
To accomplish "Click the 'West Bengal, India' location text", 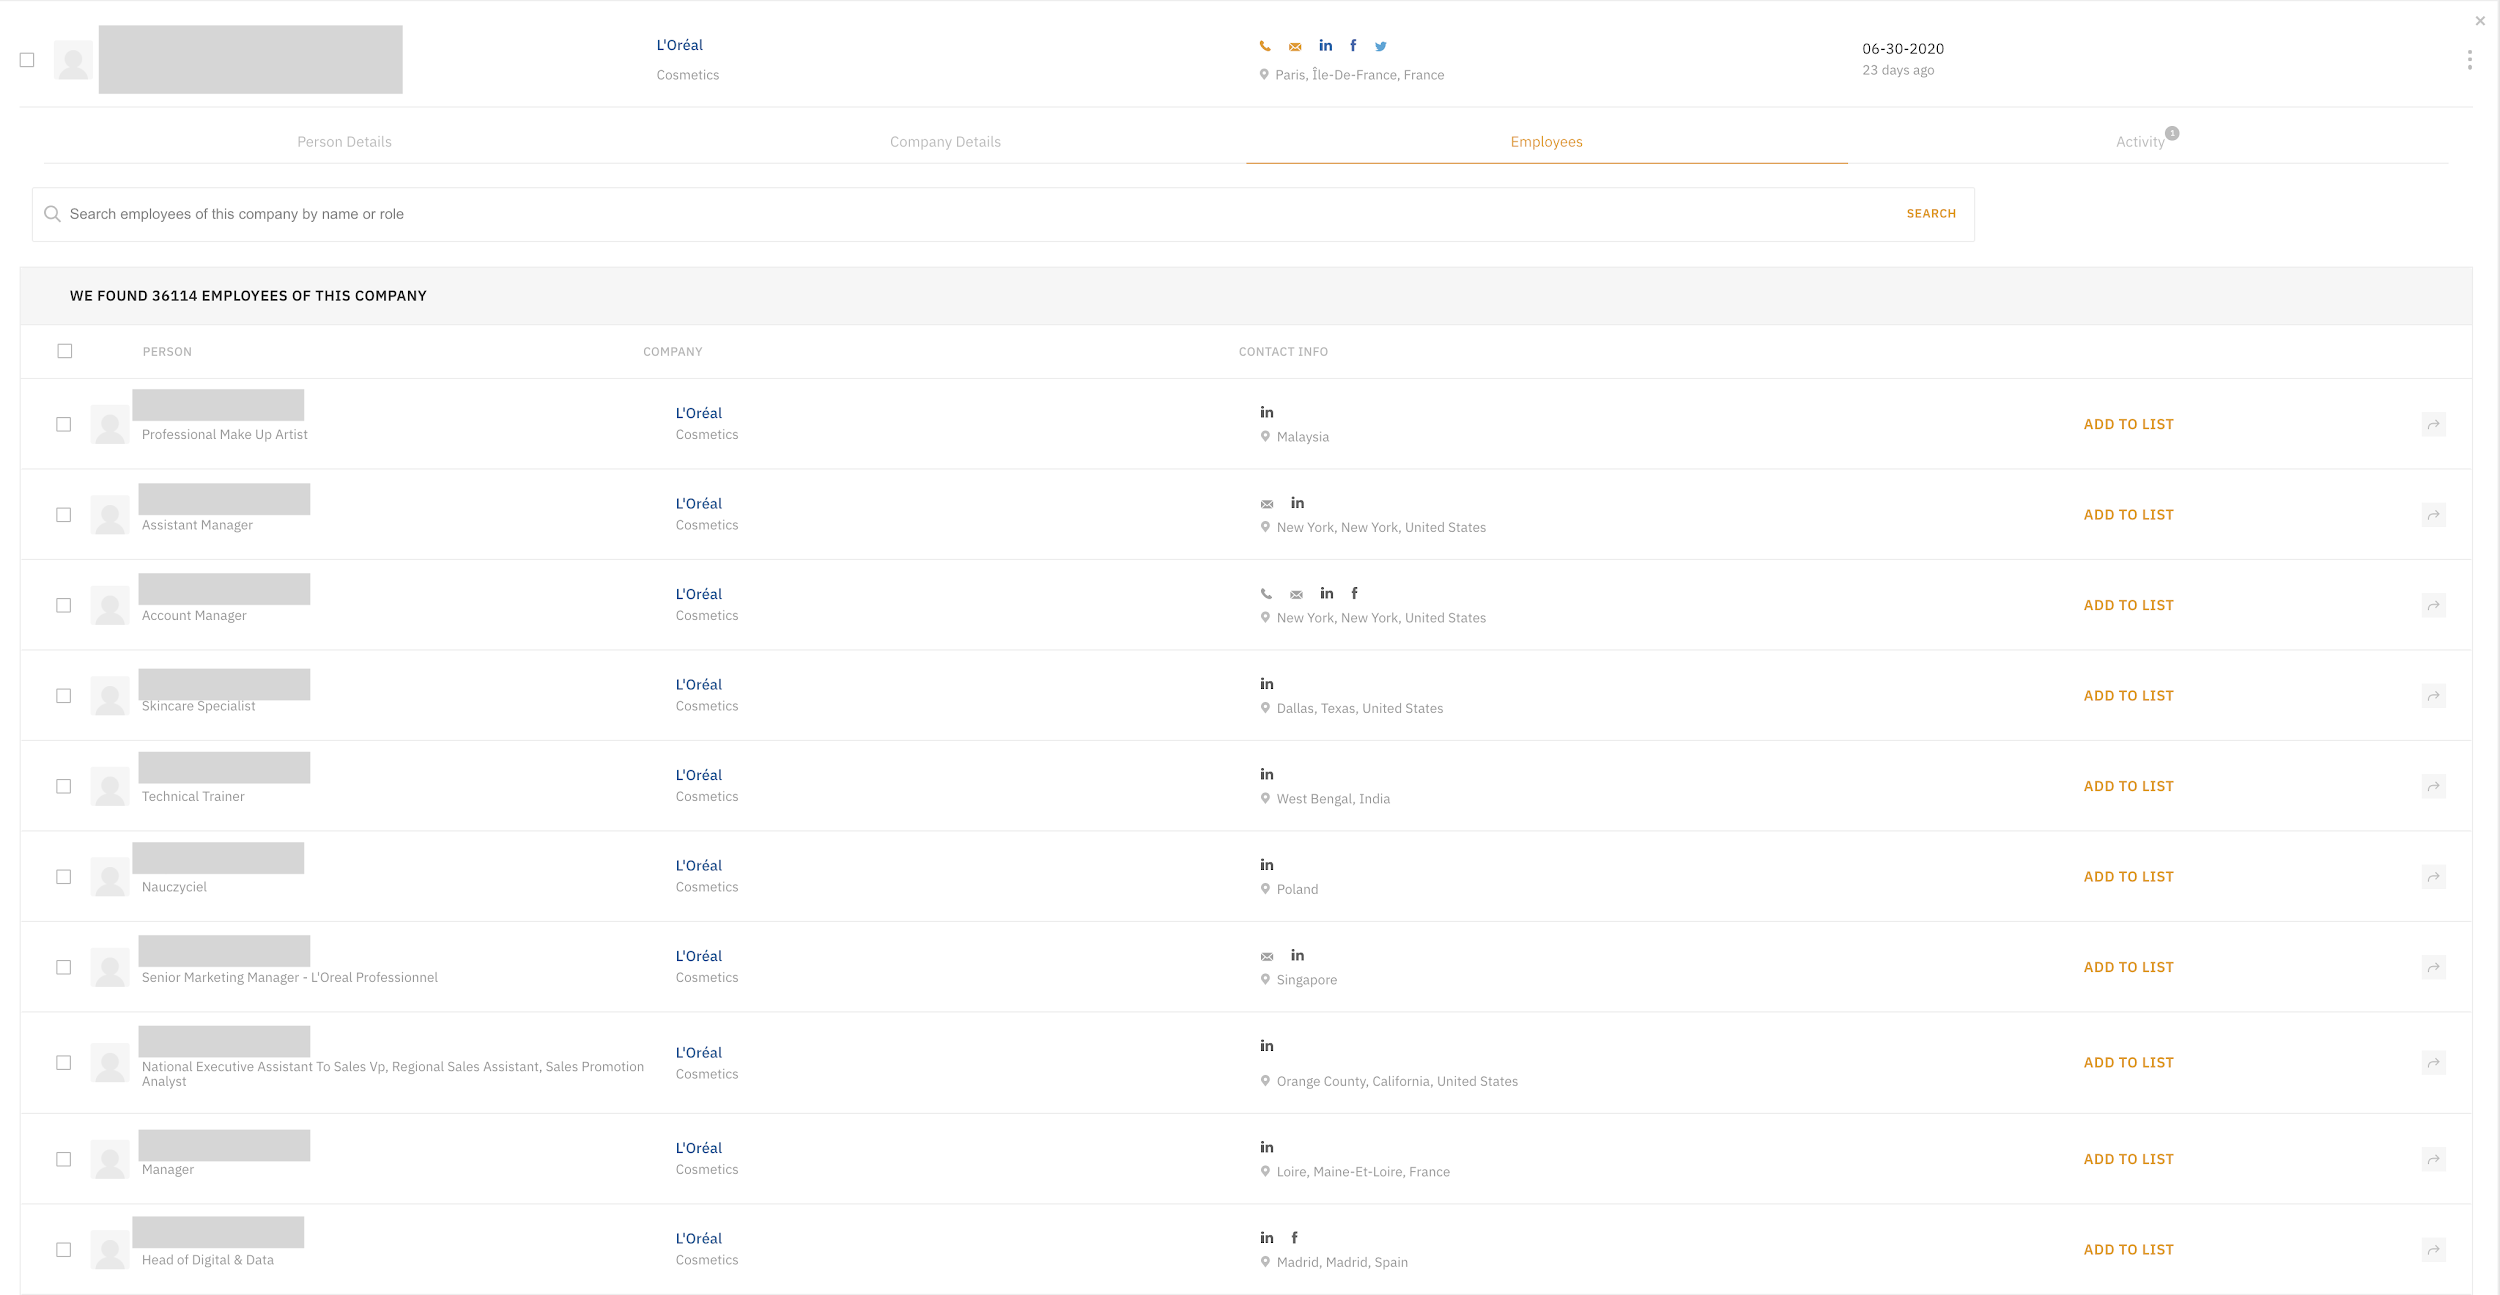I will [1333, 799].
